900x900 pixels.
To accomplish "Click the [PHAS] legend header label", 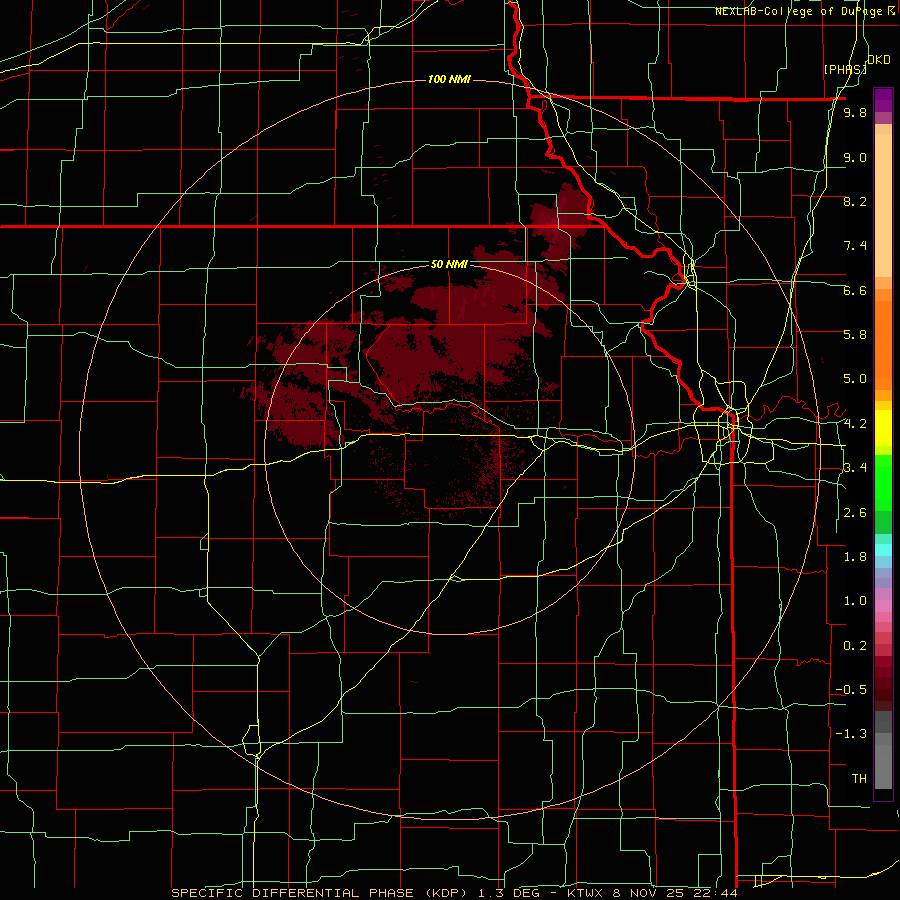I will [x=845, y=69].
